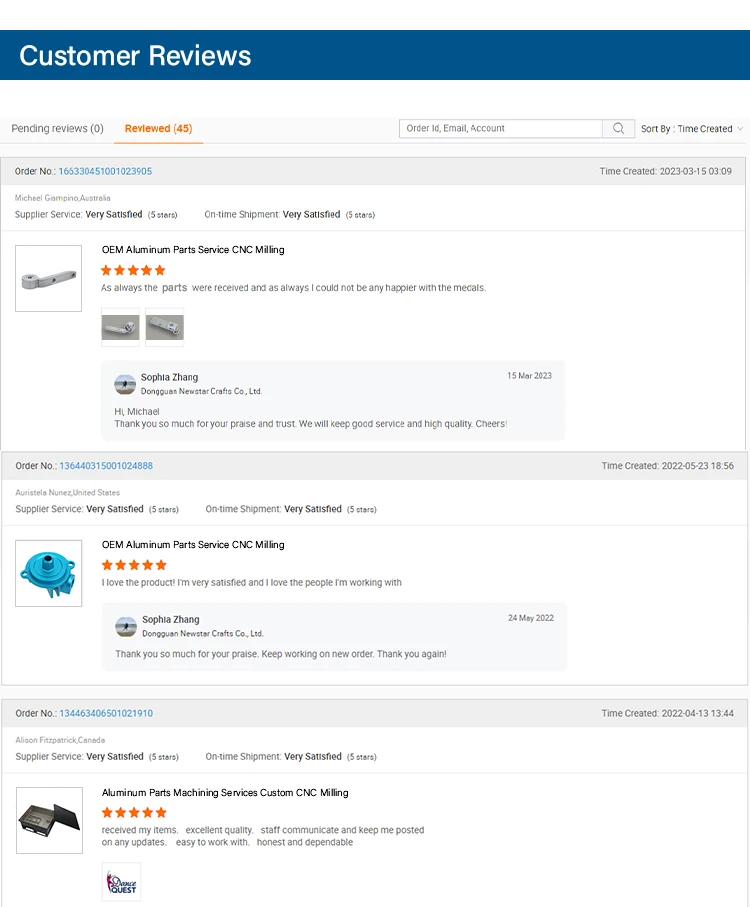Click star rating of Michael Giampino's review

click(133, 270)
